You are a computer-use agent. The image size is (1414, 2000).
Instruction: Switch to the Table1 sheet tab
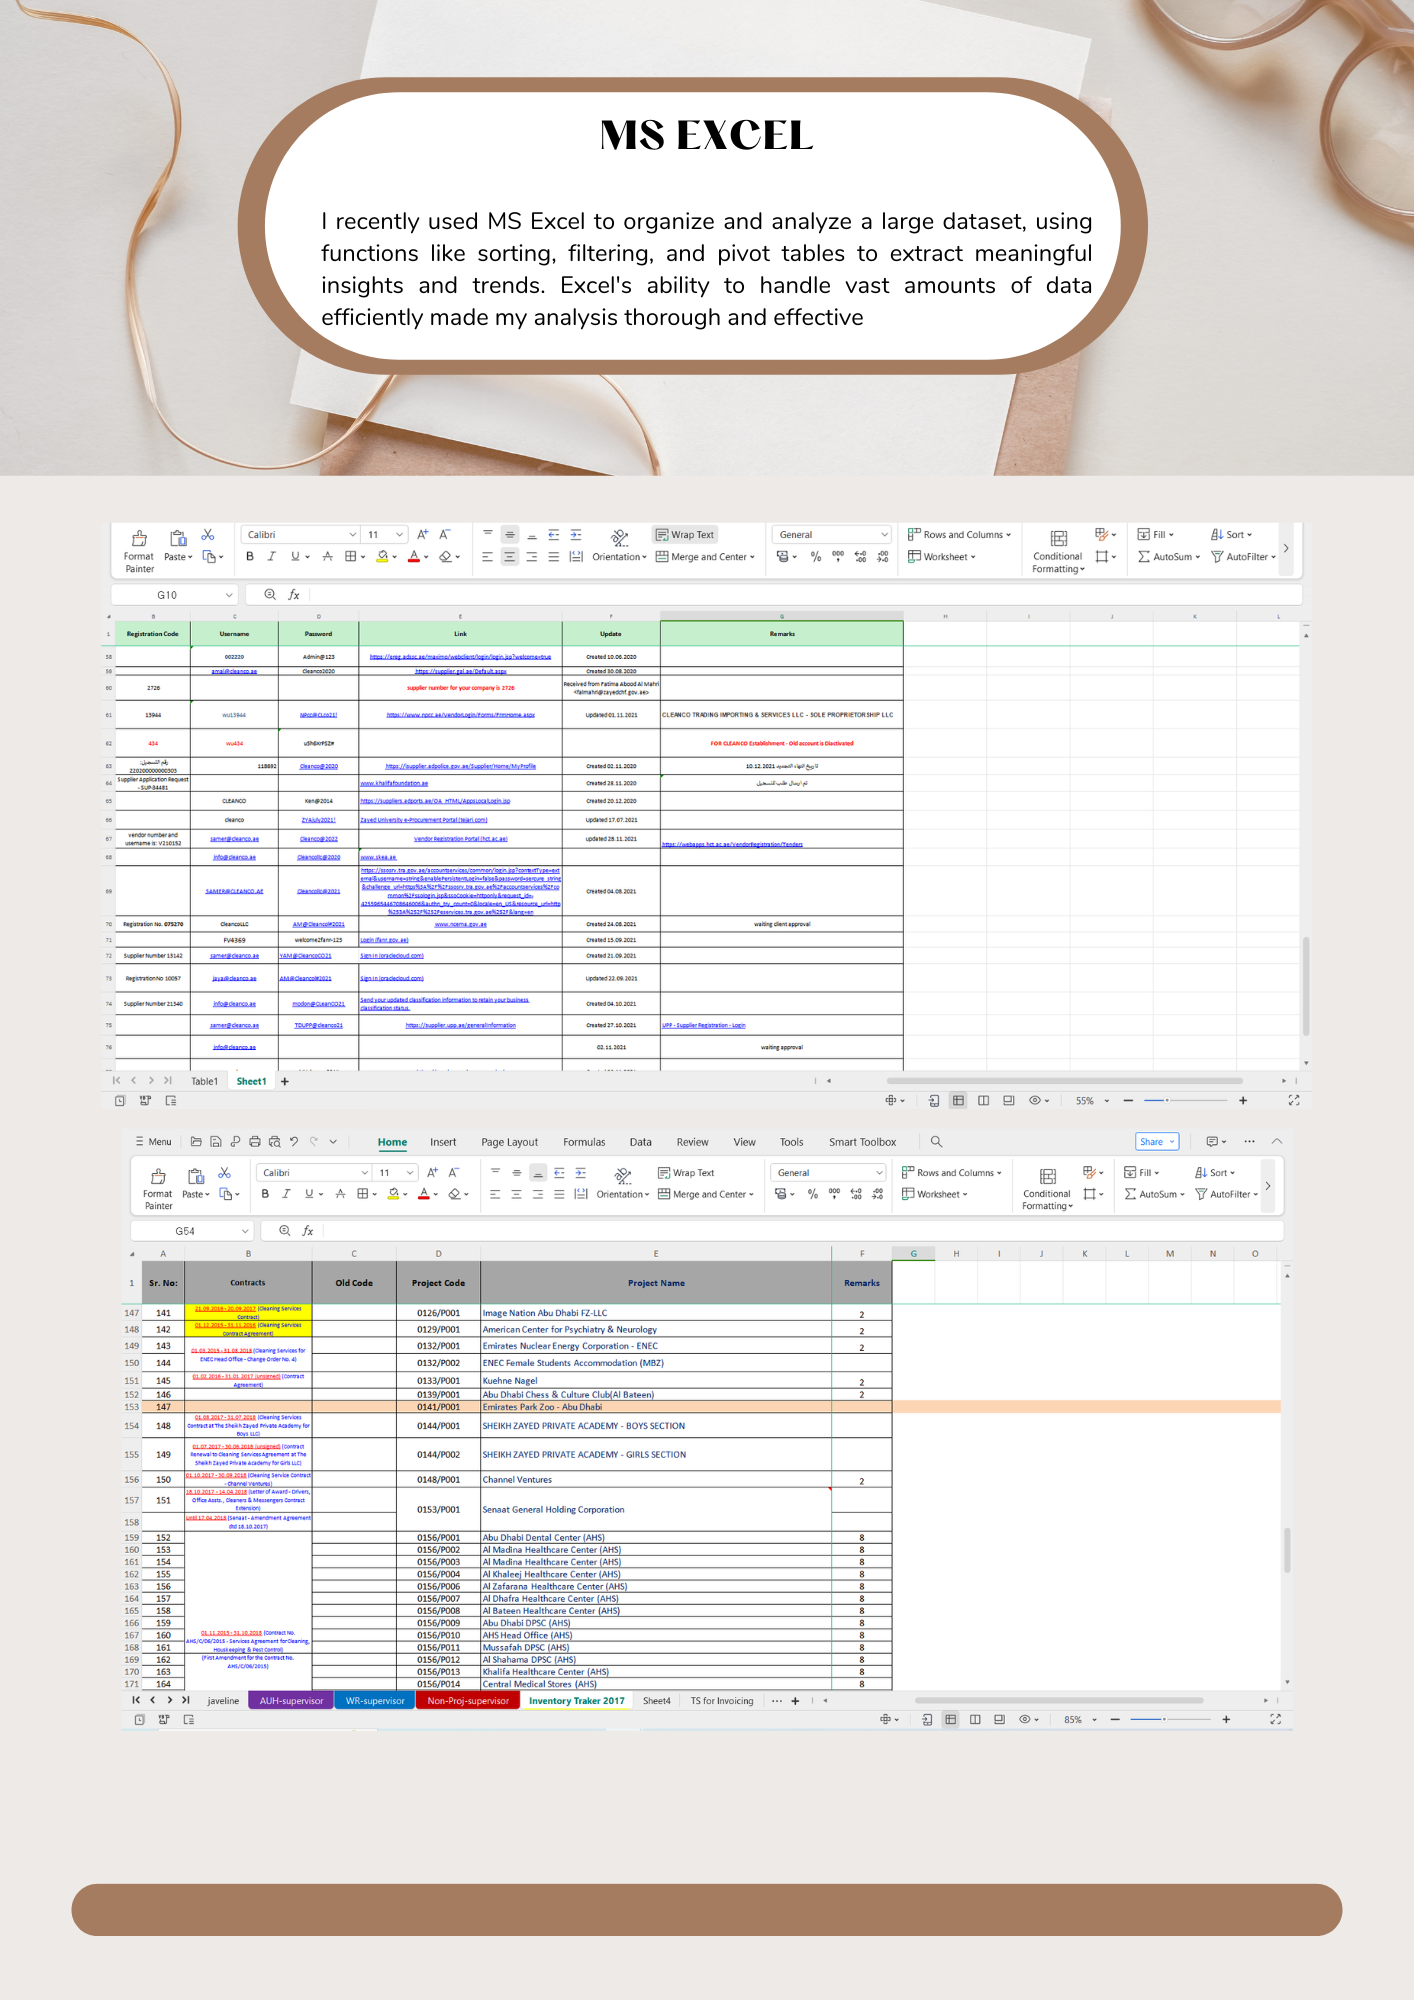pos(204,1081)
